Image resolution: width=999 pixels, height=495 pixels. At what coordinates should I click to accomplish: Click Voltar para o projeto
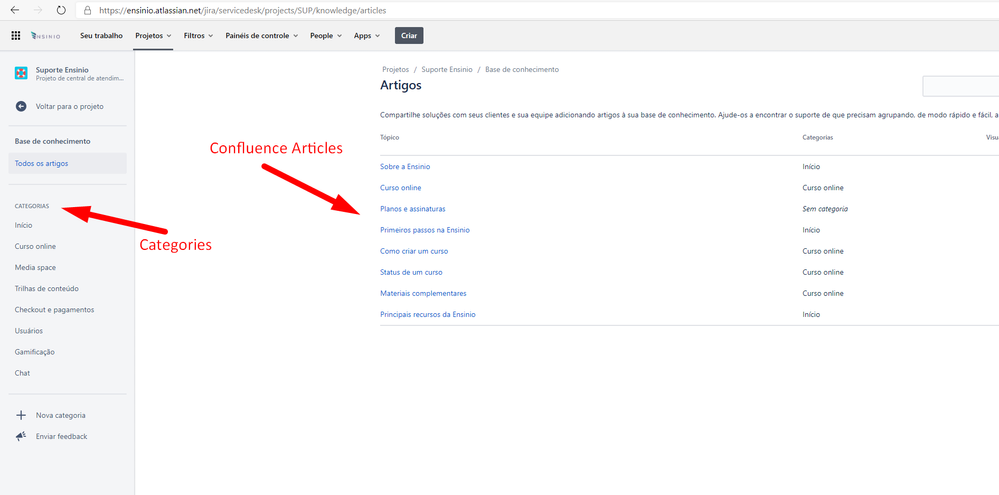(69, 106)
